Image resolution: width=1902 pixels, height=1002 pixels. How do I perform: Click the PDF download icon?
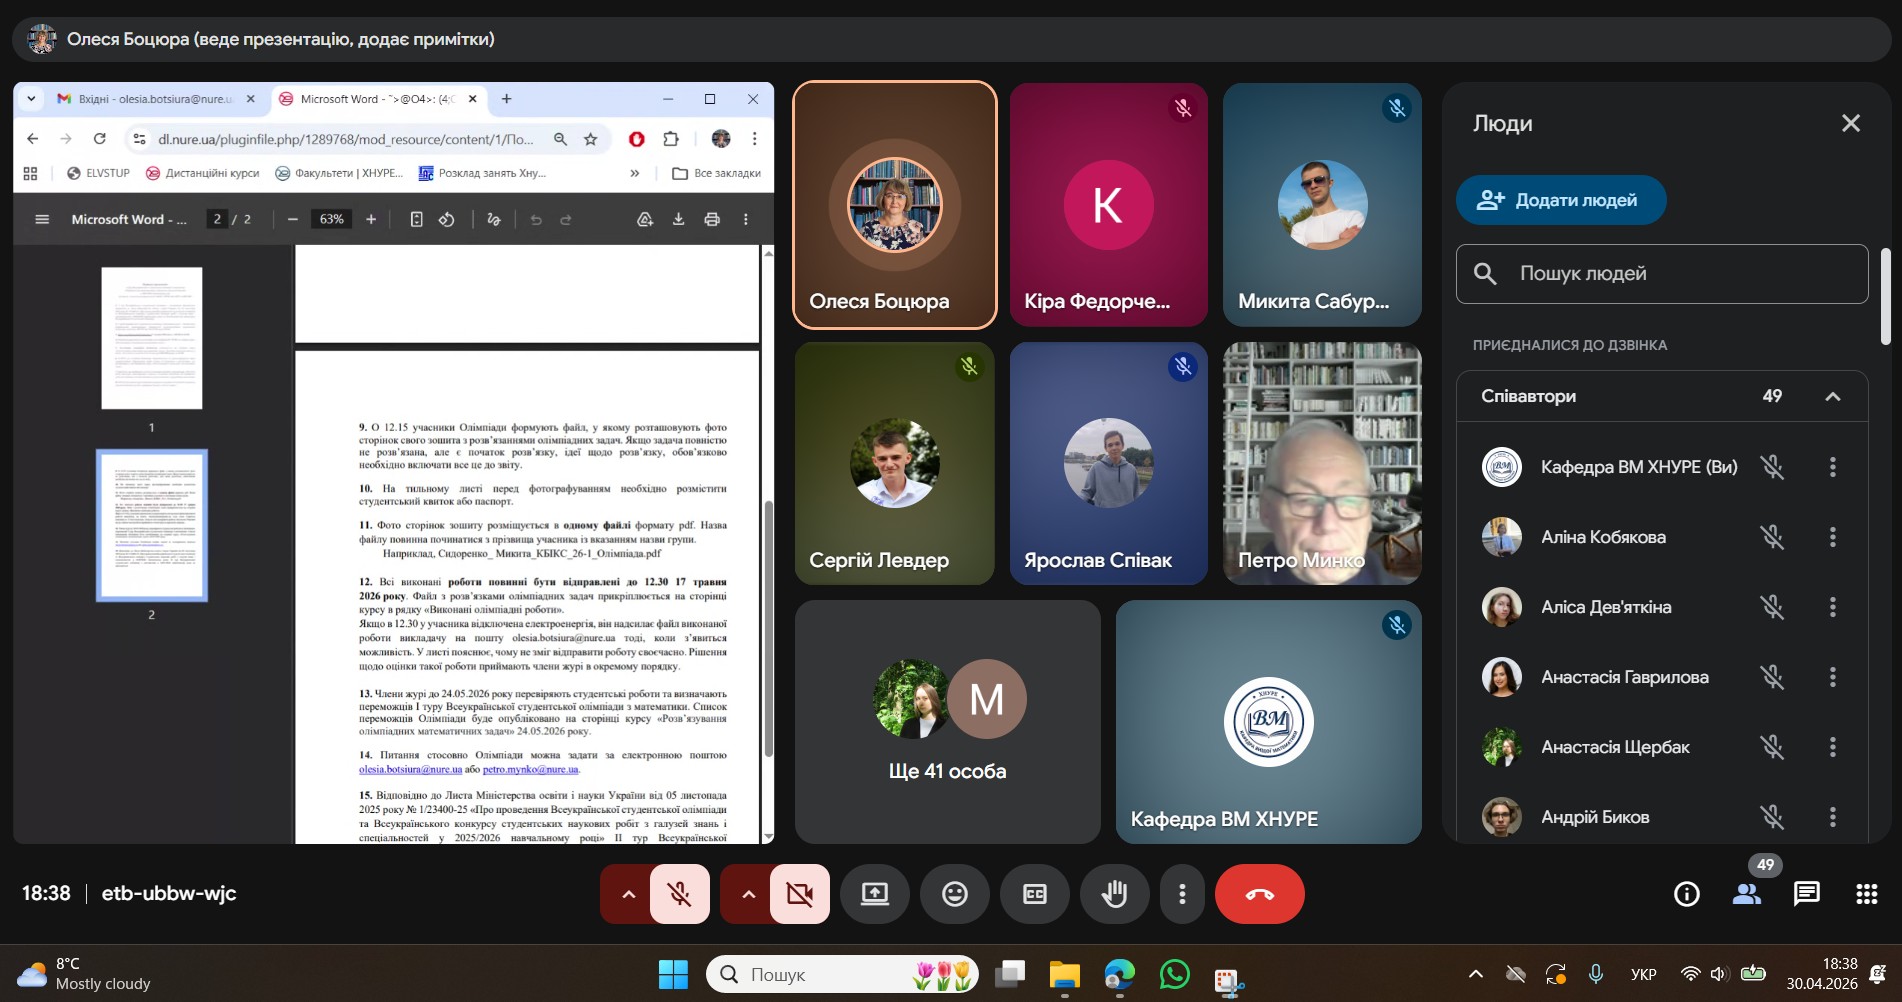[678, 219]
